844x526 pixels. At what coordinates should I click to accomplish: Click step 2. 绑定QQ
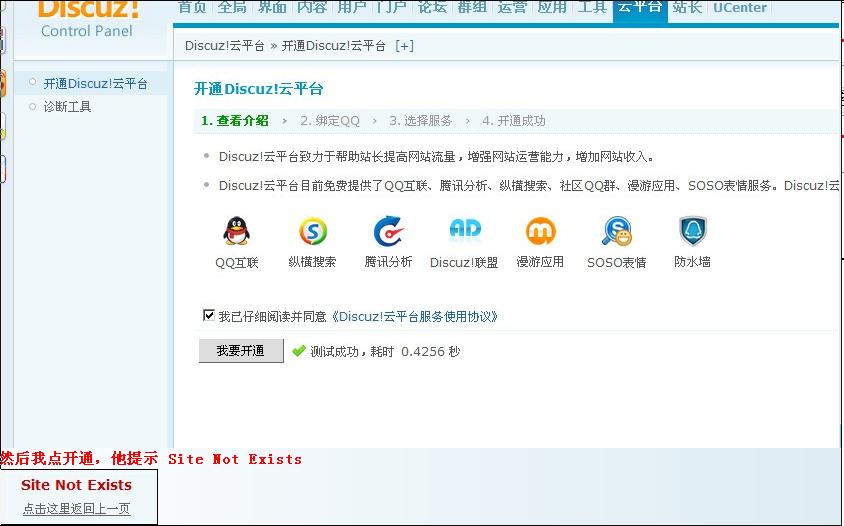point(330,121)
